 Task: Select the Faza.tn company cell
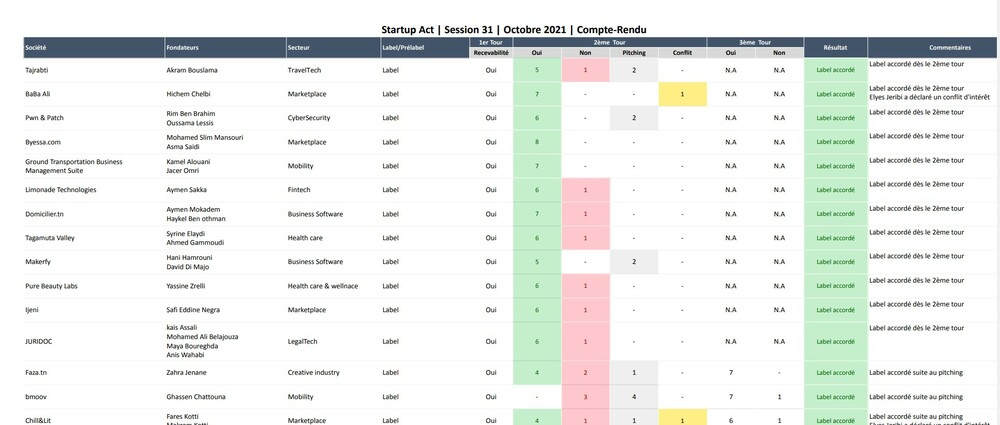38,373
